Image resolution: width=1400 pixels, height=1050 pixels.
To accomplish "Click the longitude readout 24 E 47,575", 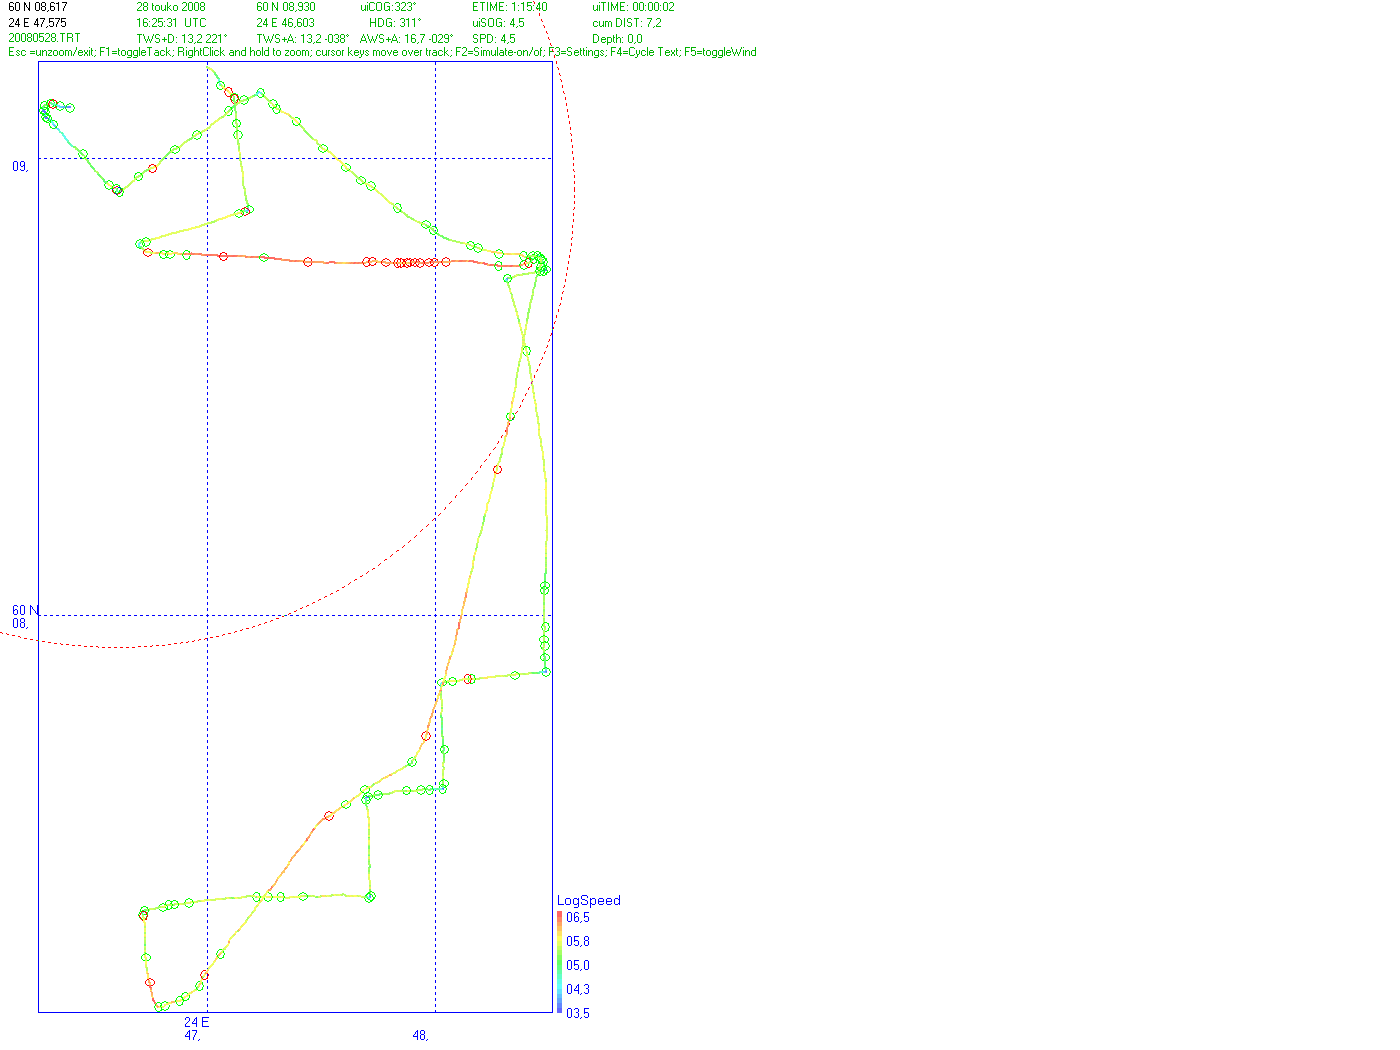I will pos(38,23).
